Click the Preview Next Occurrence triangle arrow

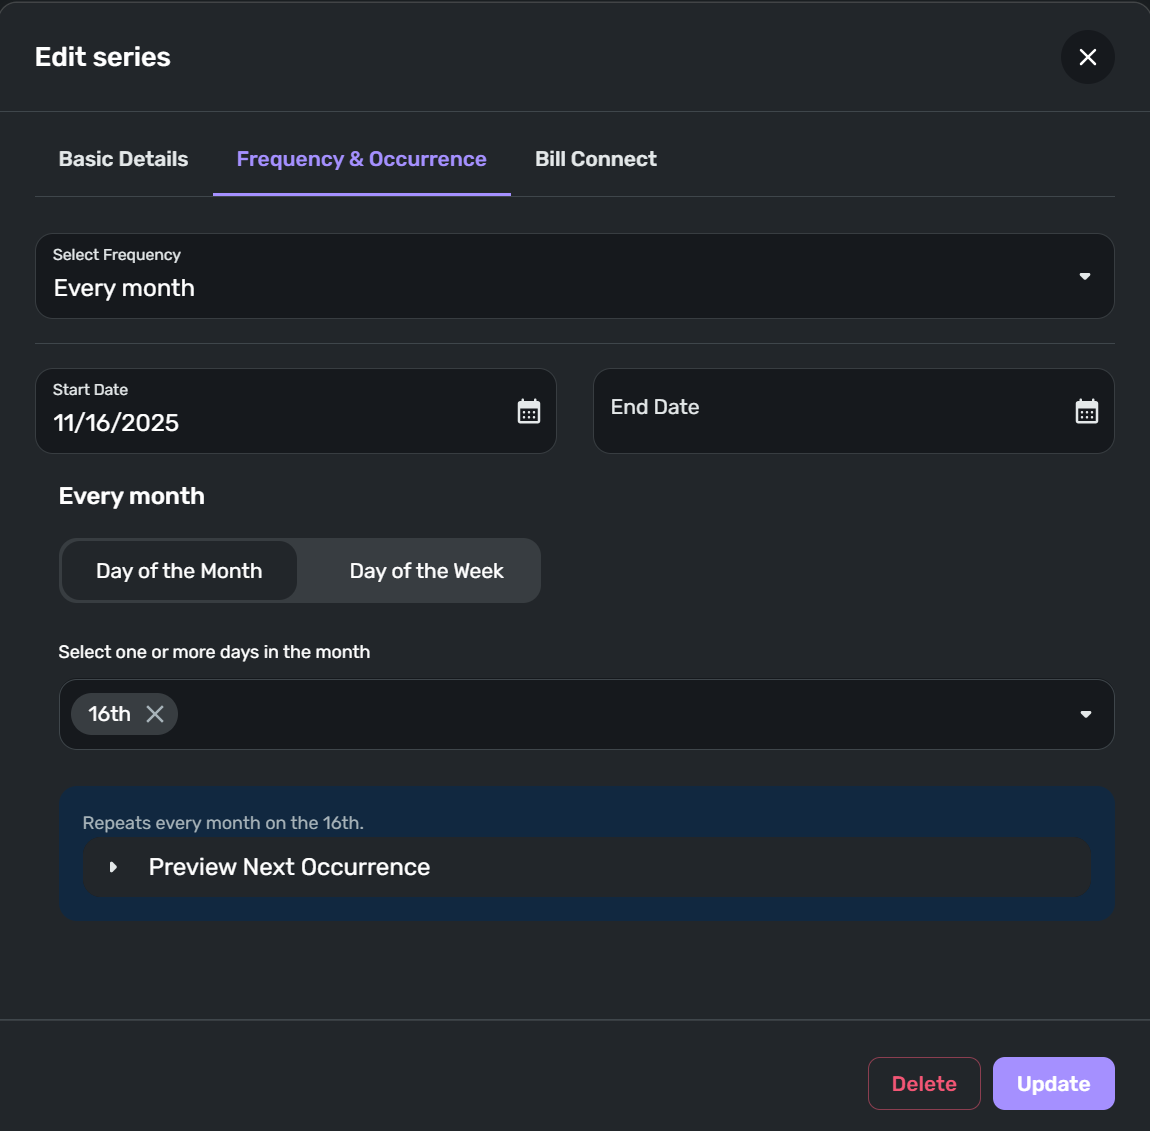point(113,867)
